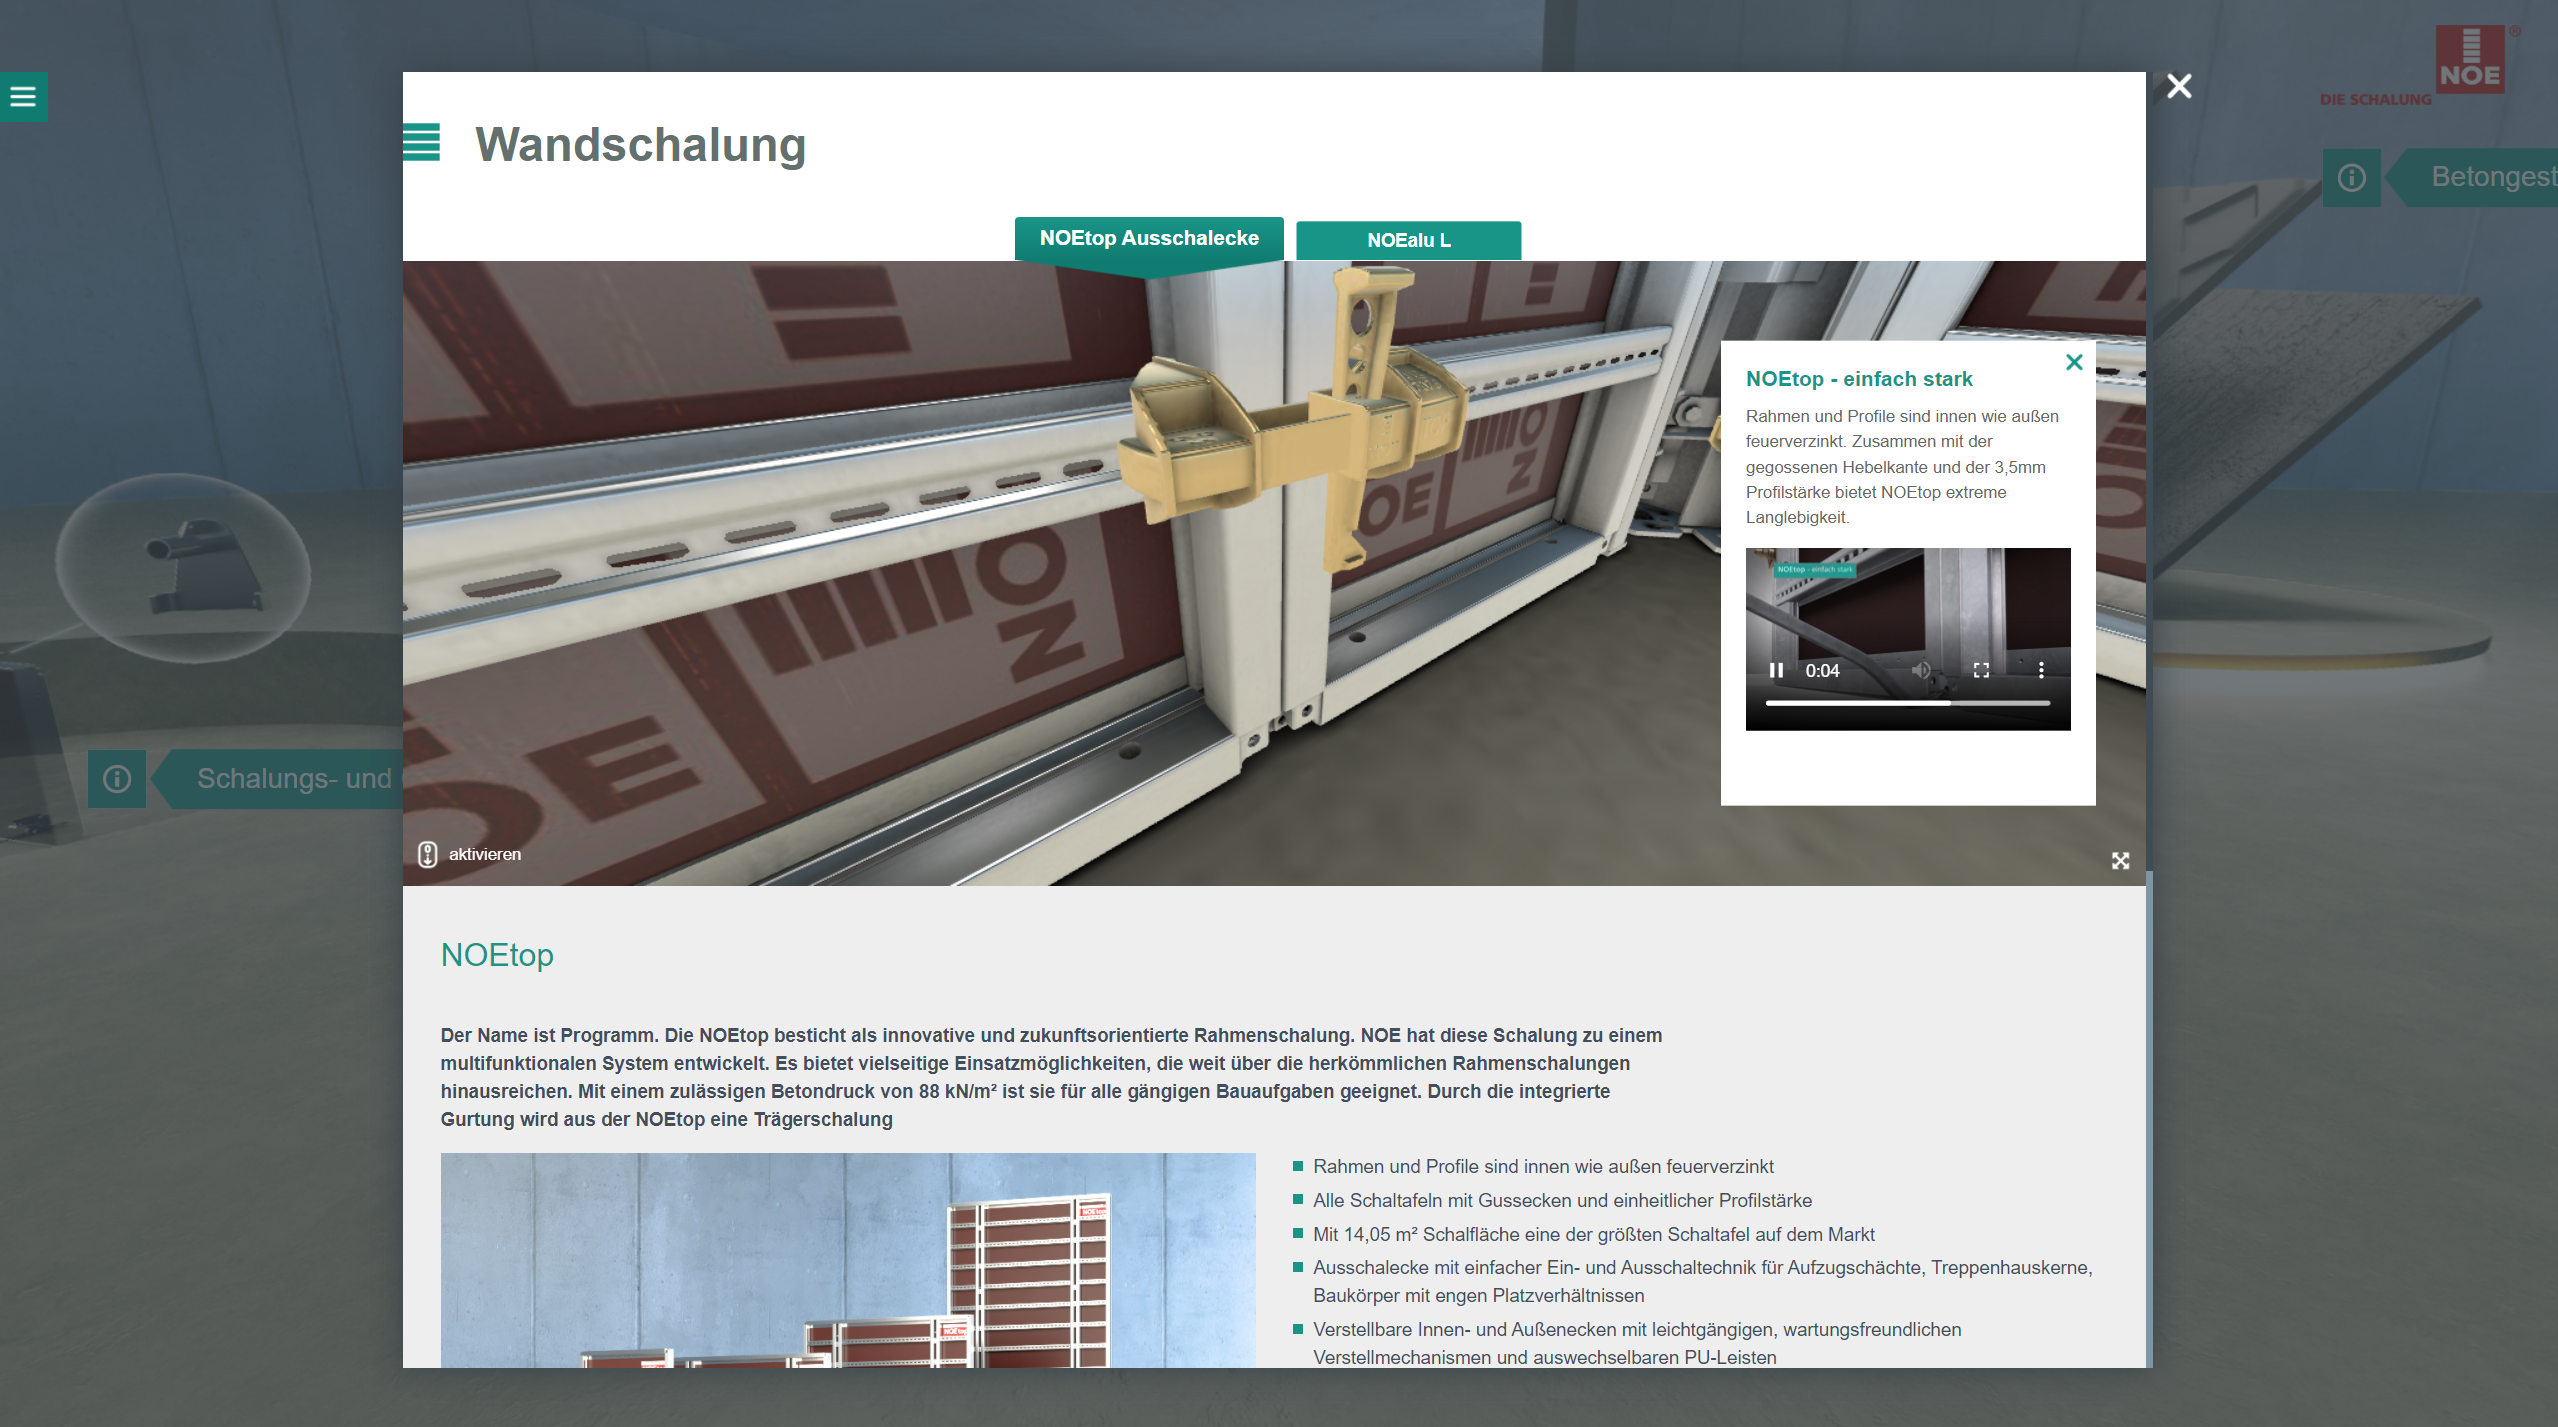Image resolution: width=2558 pixels, height=1427 pixels.
Task: Mute the NOEtop video sound
Action: [x=1921, y=670]
